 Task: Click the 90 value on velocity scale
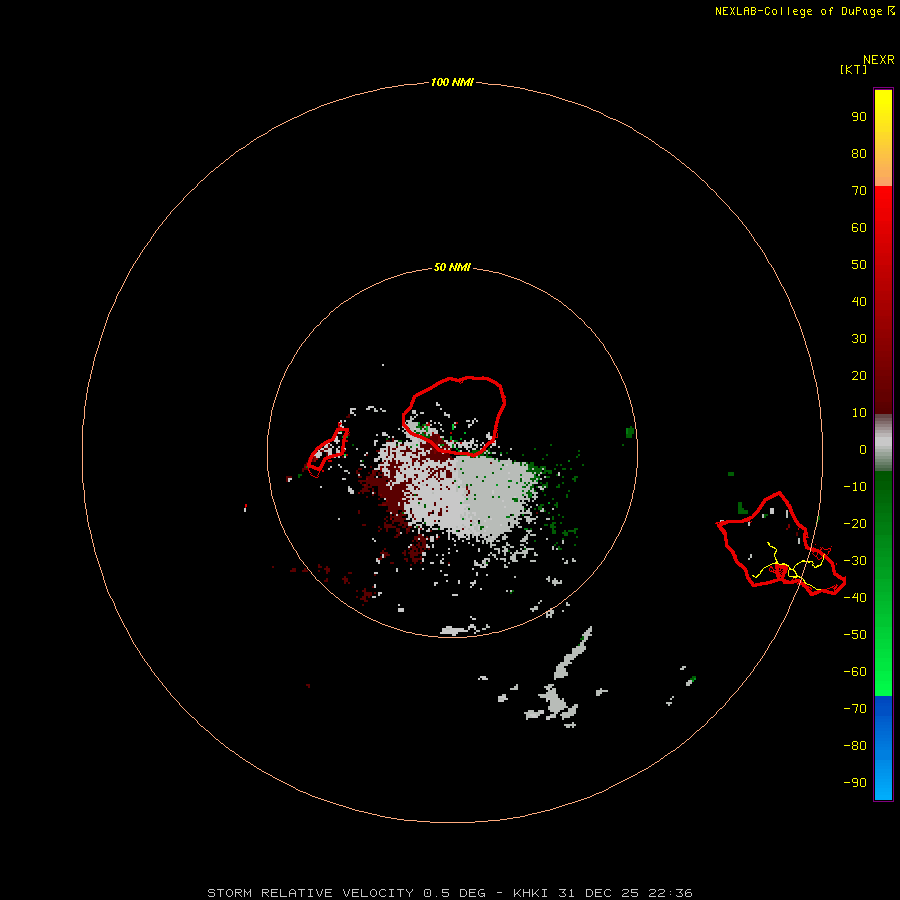click(x=859, y=117)
